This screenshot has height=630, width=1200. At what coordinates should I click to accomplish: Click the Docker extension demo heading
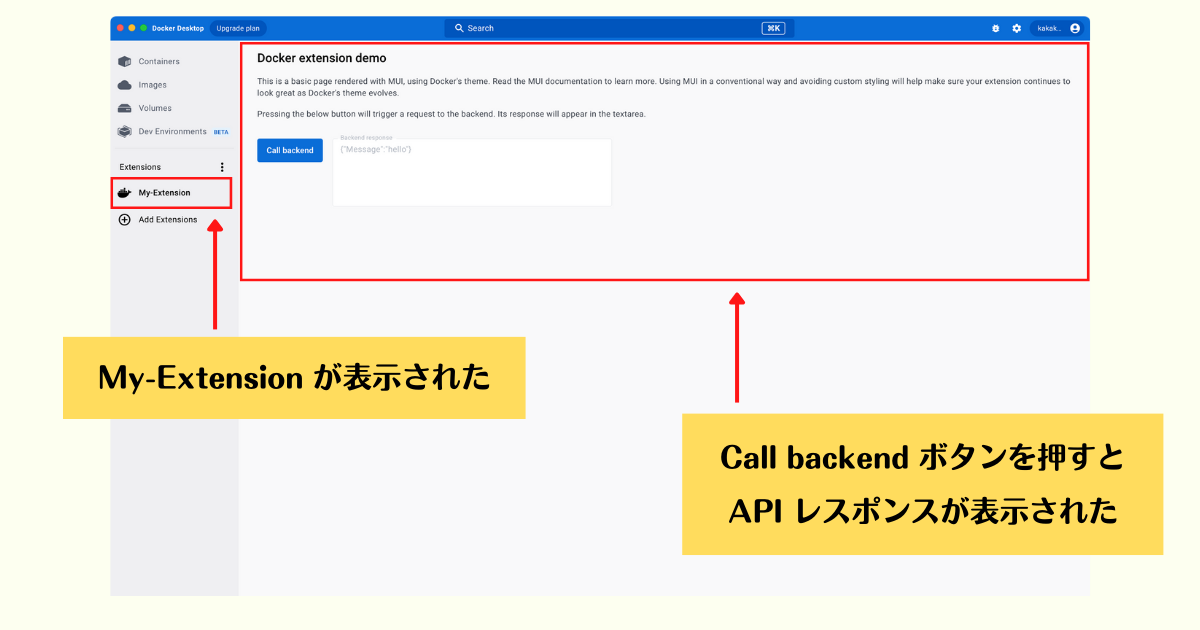tap(322, 59)
